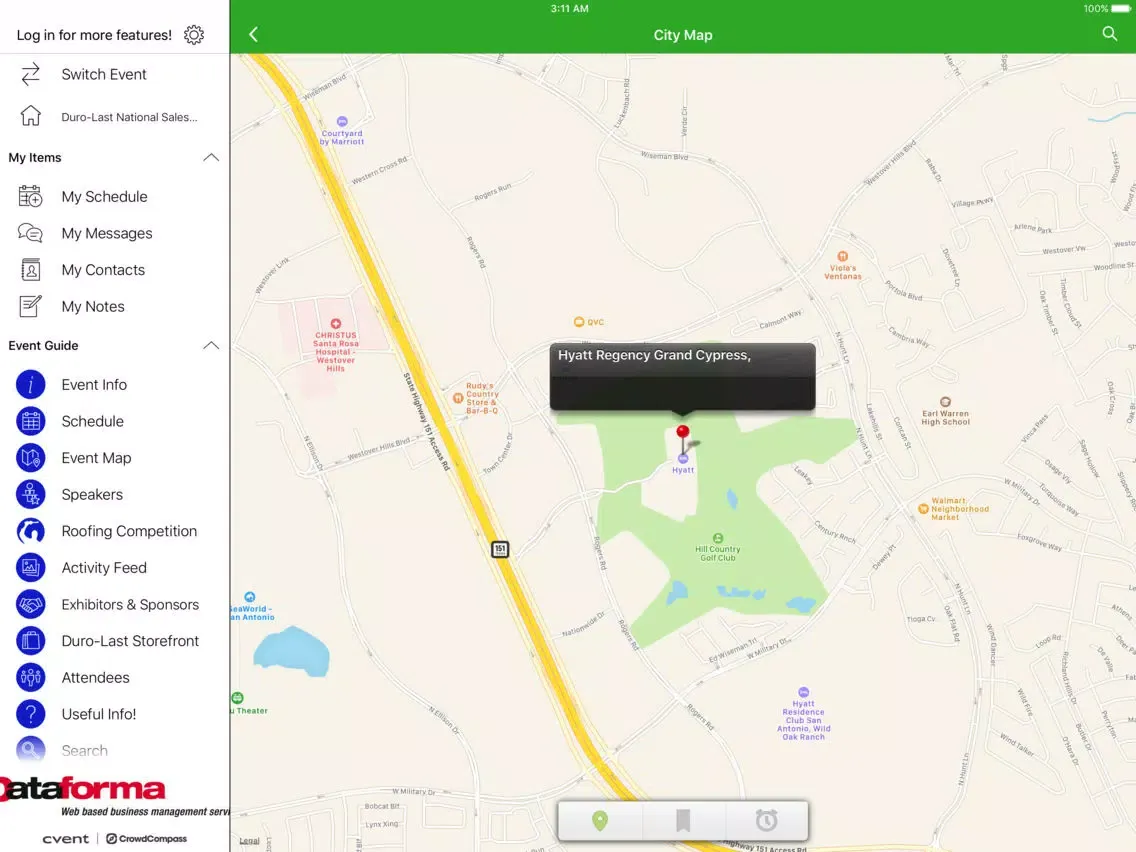Click the Roofing Competition icon
The width and height of the screenshot is (1136, 852).
pyautogui.click(x=30, y=531)
